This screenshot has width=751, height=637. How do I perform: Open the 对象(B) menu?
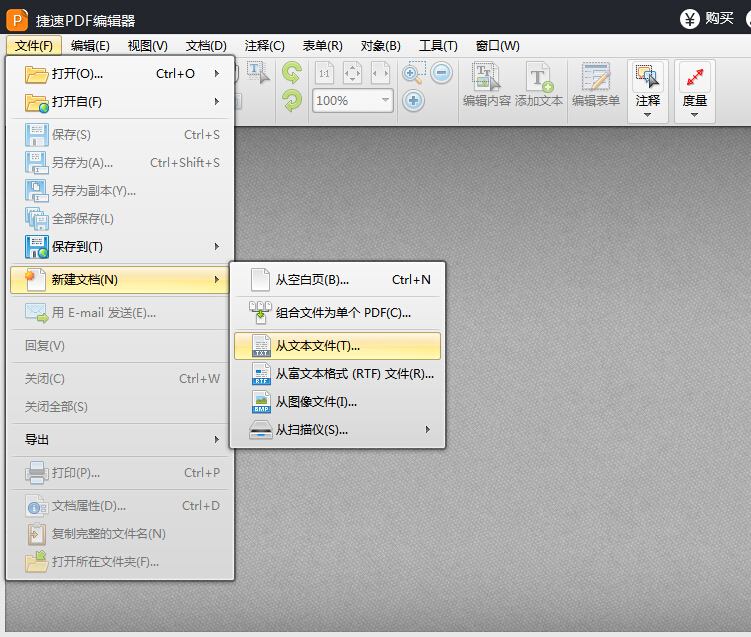tap(380, 46)
